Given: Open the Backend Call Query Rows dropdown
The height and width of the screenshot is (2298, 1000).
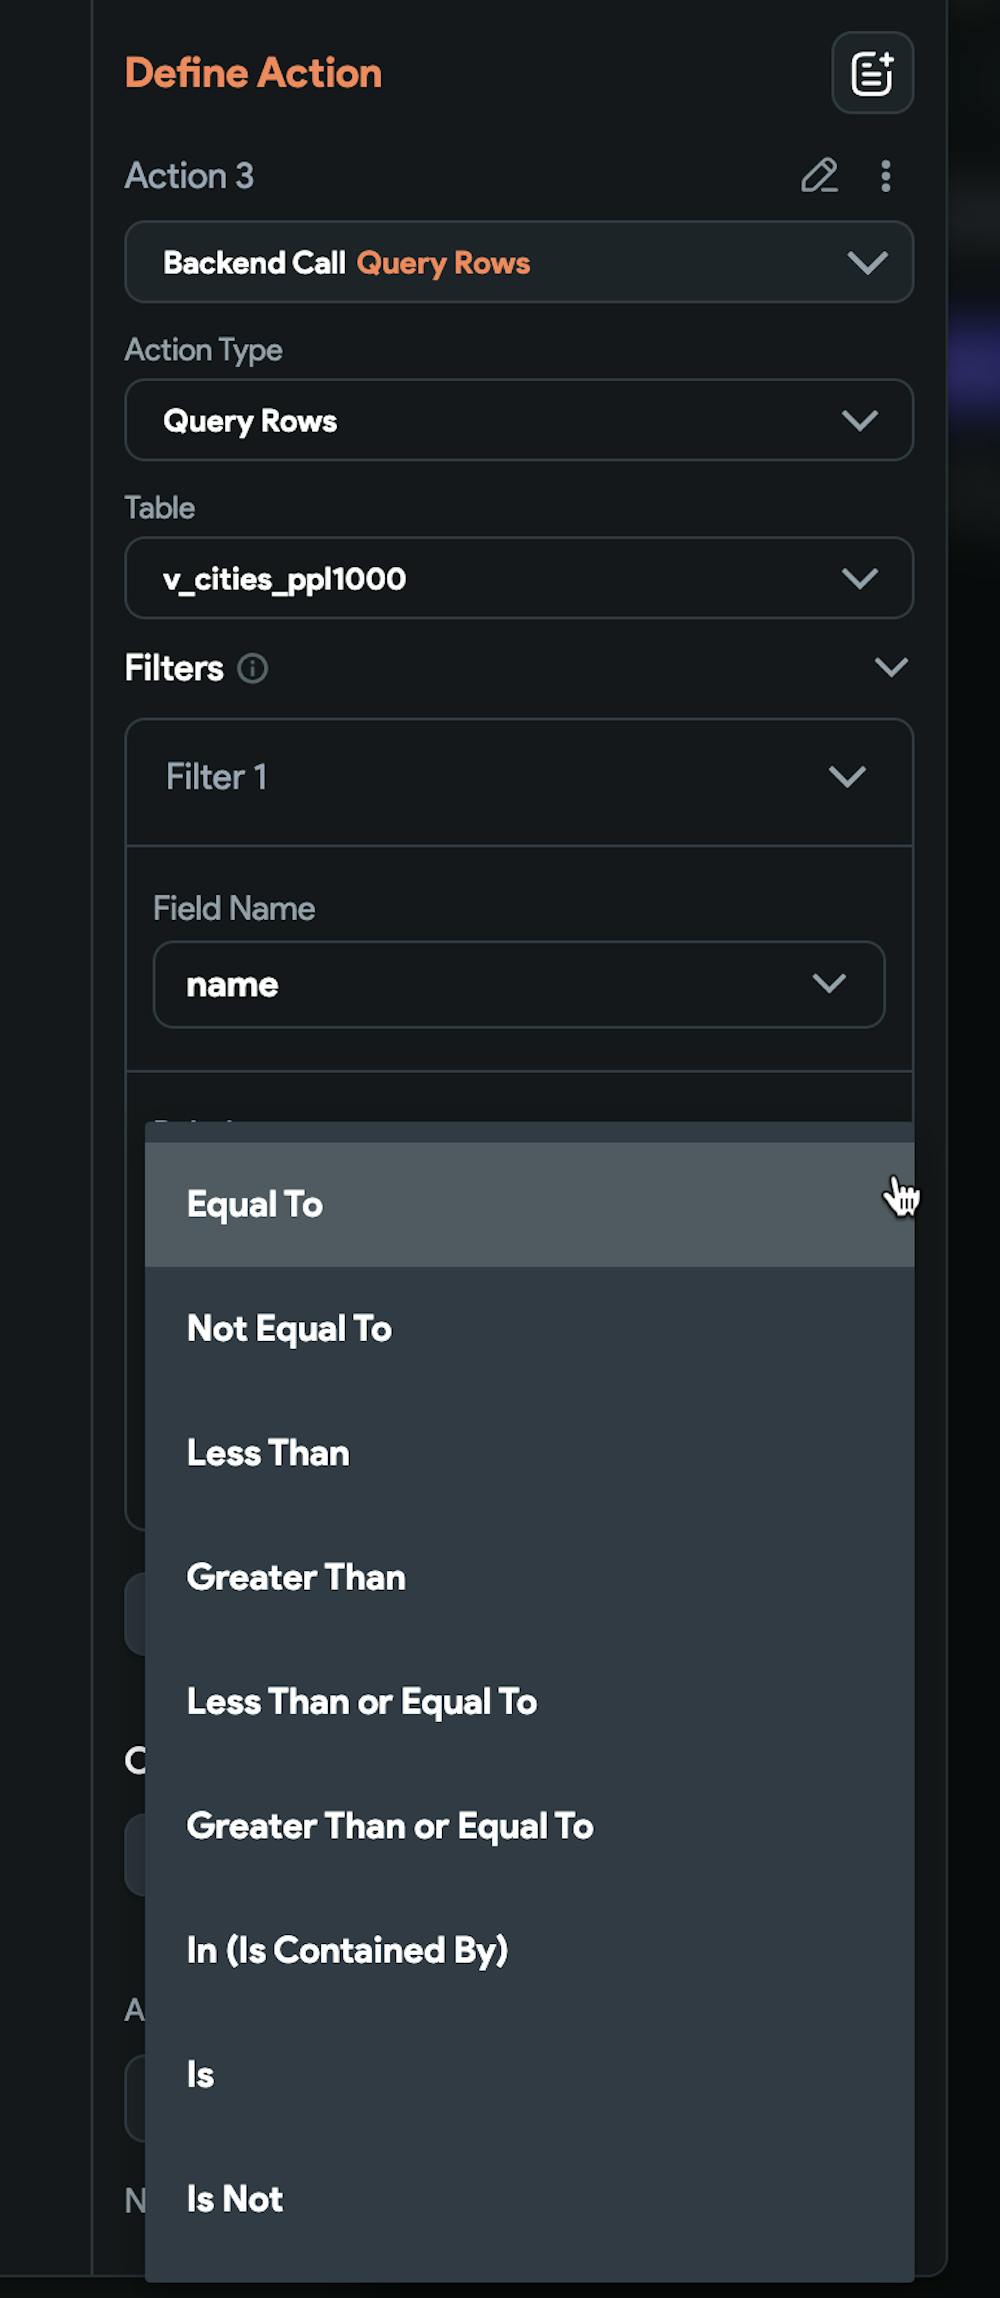Looking at the screenshot, I should point(519,262).
